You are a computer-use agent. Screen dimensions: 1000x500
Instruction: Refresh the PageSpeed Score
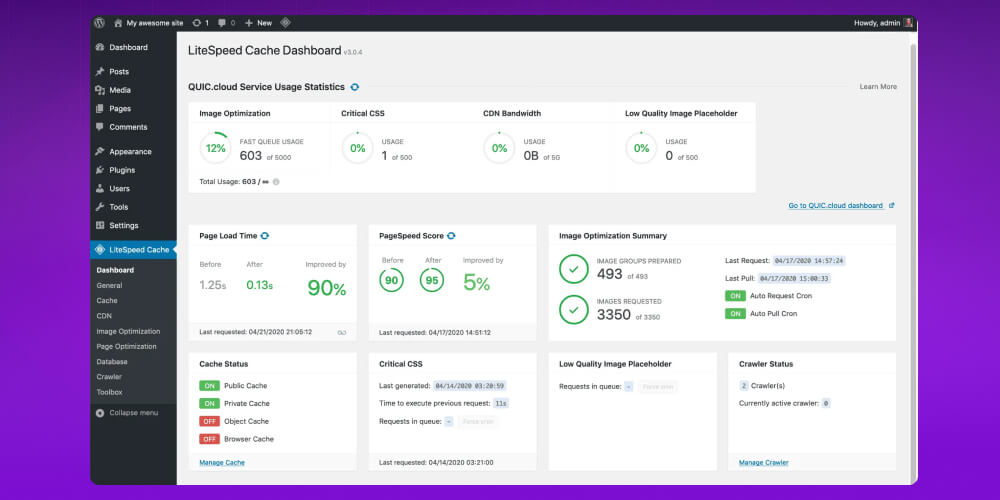tap(451, 236)
